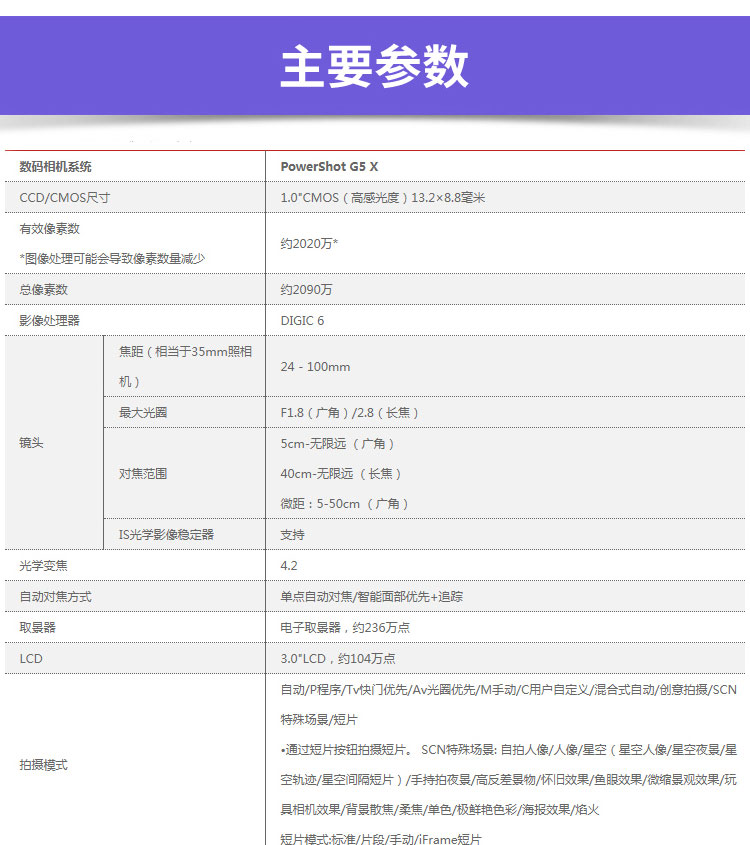Select the 总像素数 label
750x845 pixels.
44,289
